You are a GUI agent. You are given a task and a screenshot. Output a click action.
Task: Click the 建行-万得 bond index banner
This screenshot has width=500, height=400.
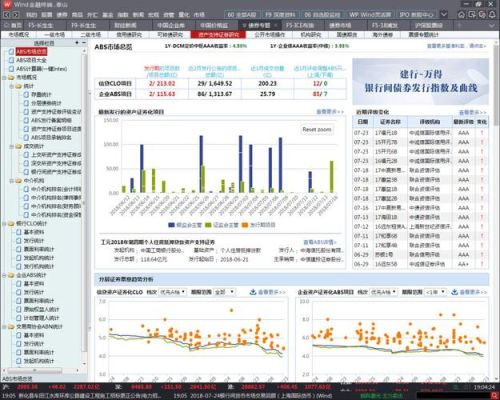tap(421, 81)
